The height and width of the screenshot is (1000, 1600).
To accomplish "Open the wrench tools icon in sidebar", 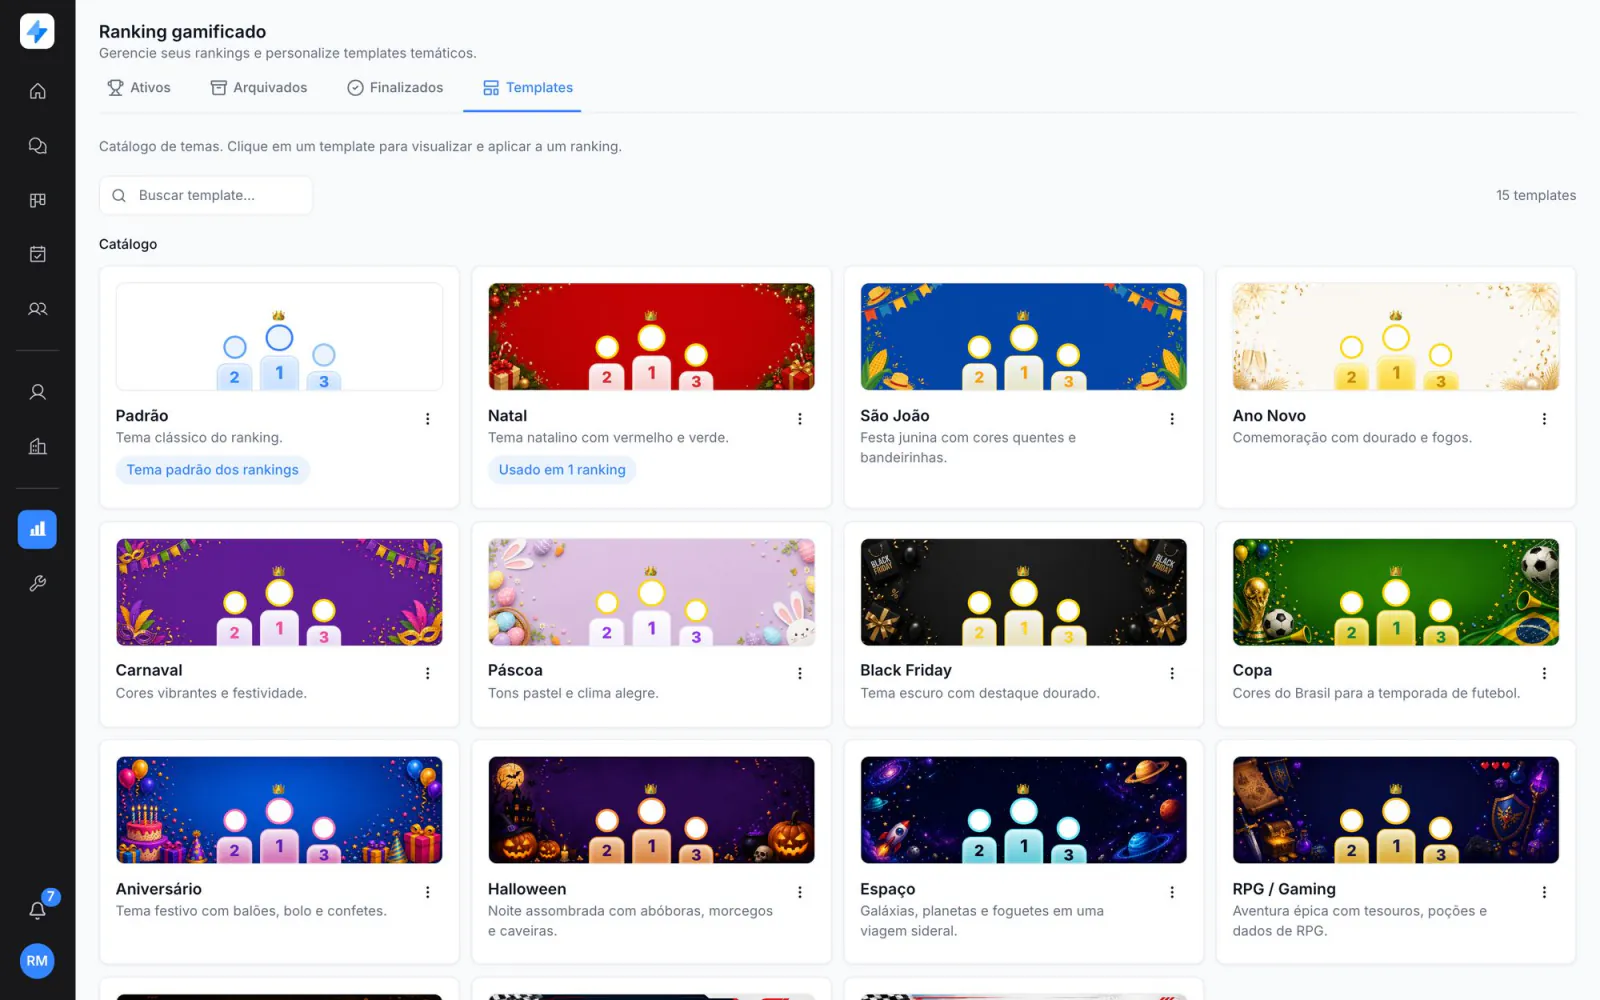I will (37, 583).
